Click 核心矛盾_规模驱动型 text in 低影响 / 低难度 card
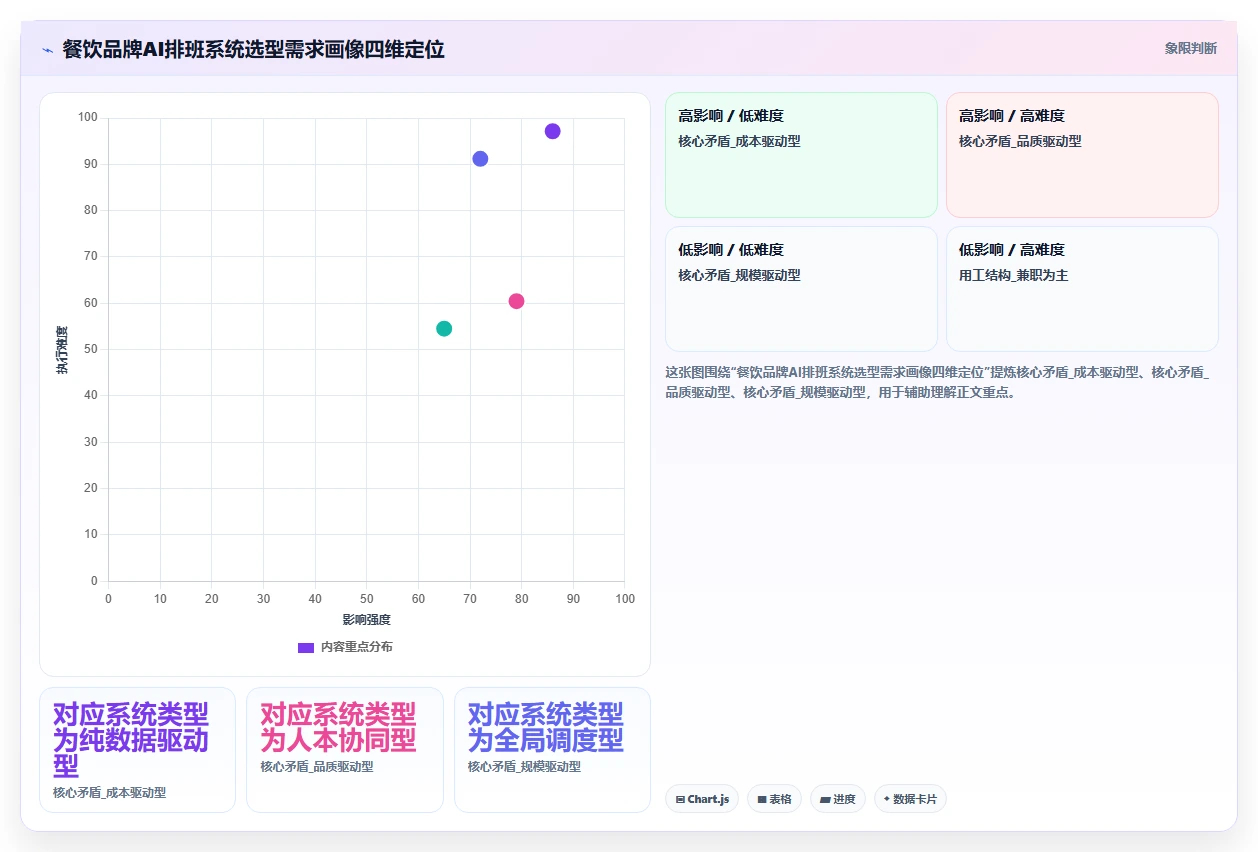Screen dimensions: 1258x852 [x=739, y=275]
